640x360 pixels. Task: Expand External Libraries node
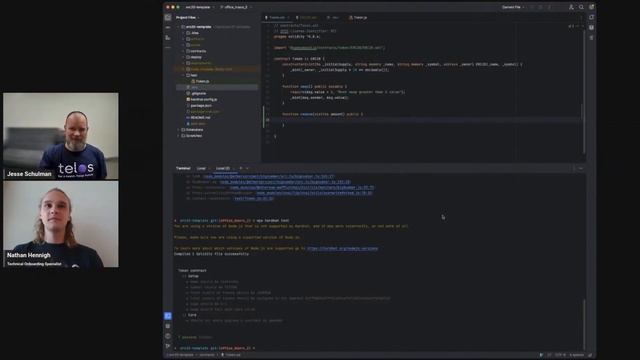[x=179, y=129]
